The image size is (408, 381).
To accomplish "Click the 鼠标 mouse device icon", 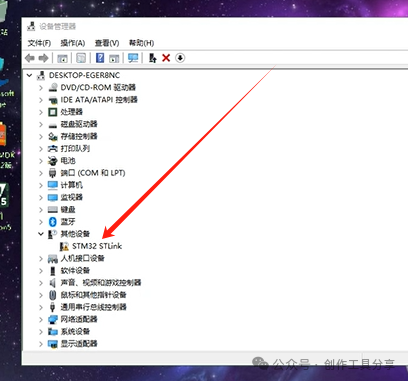I will 53,295.
